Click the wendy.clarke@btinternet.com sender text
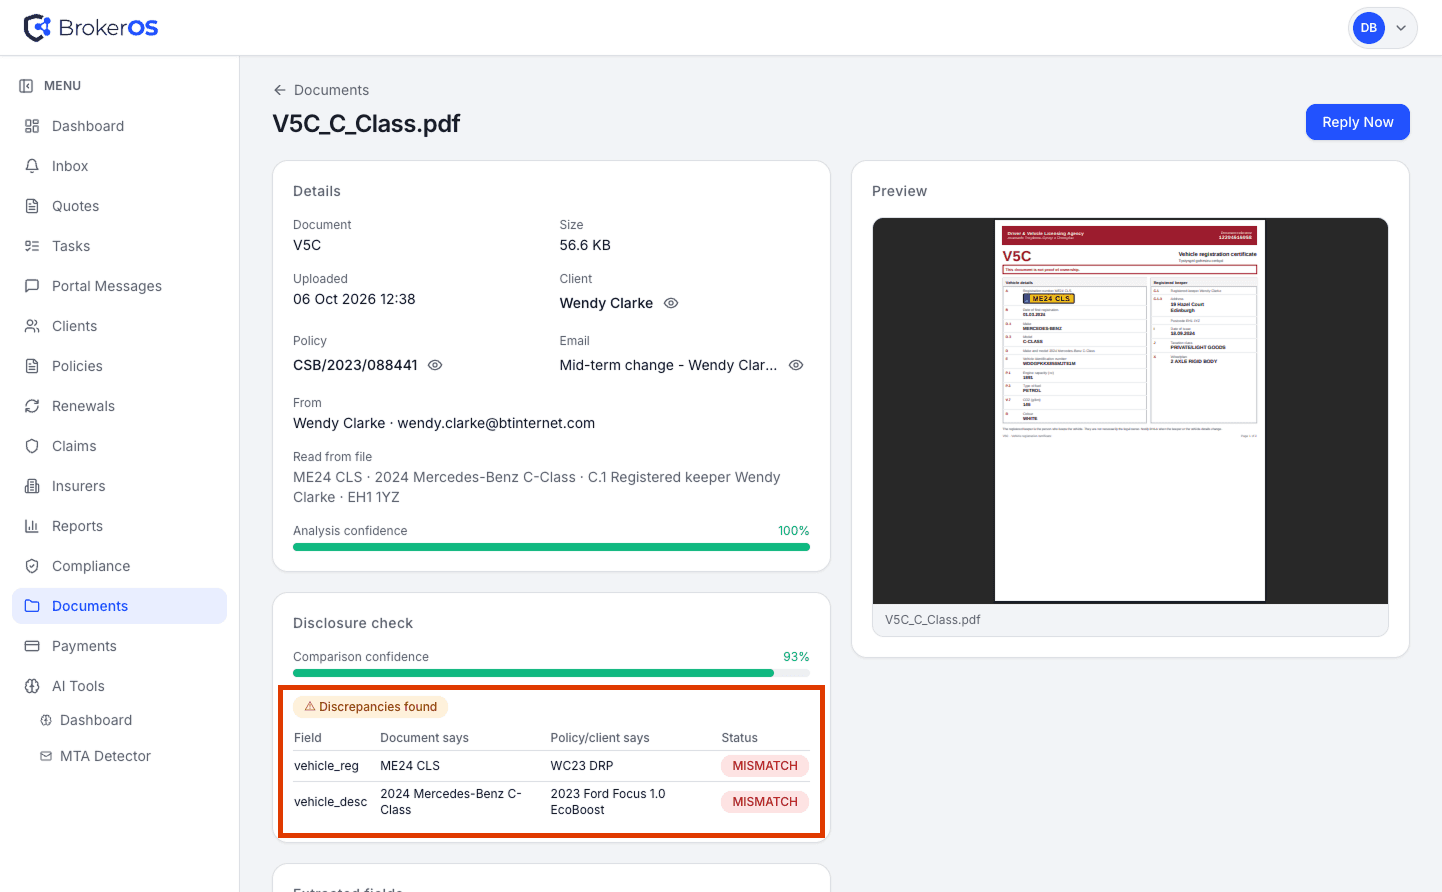 (x=496, y=423)
